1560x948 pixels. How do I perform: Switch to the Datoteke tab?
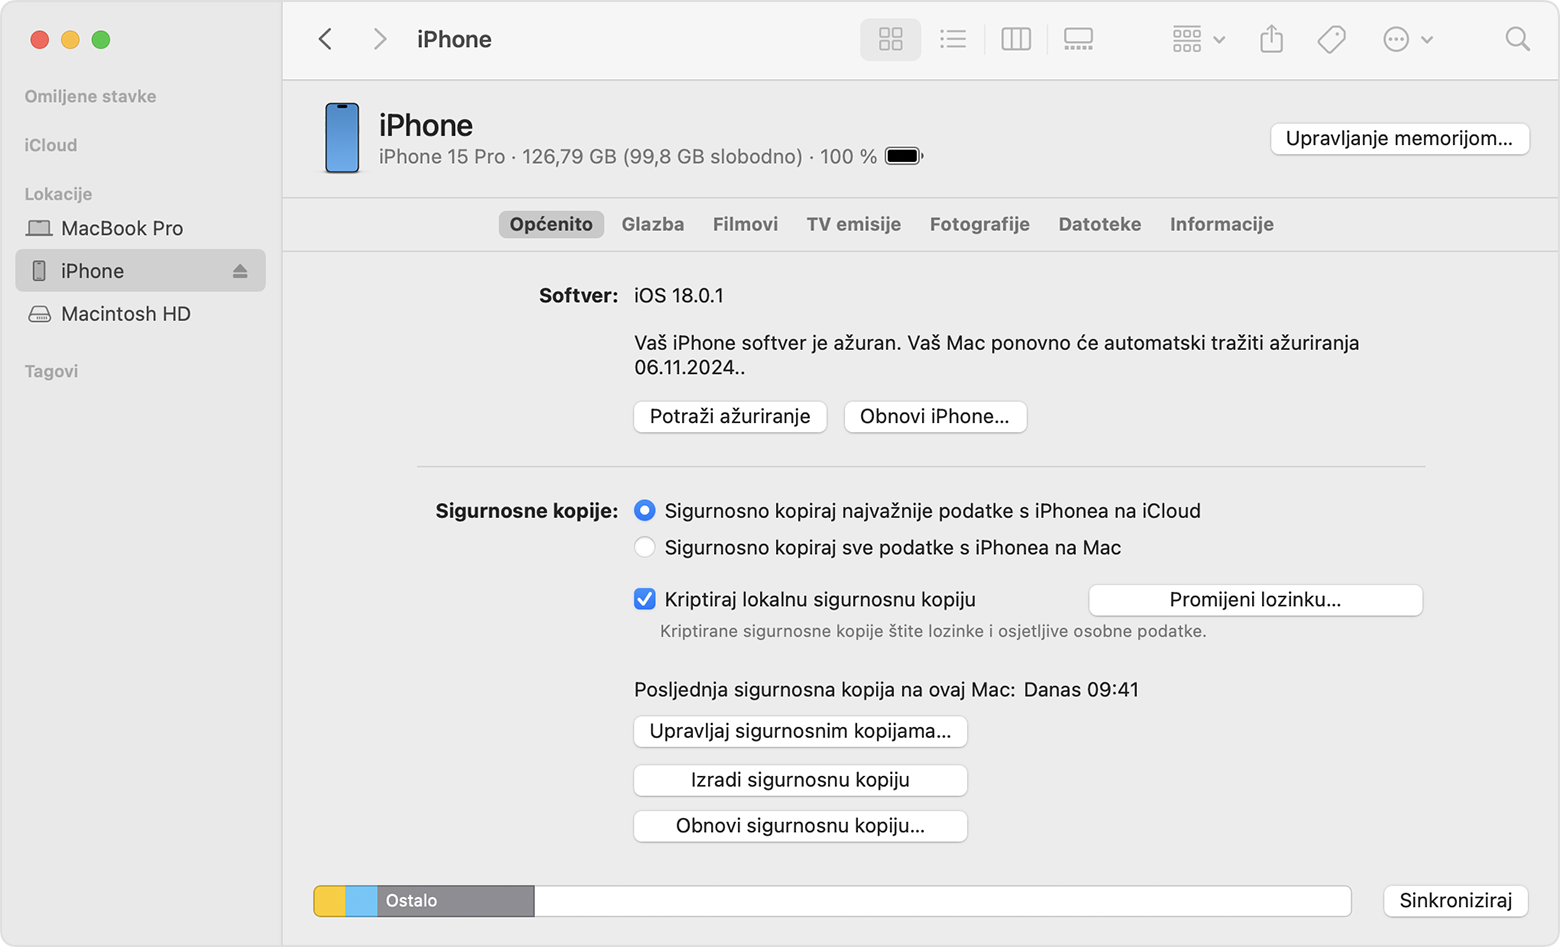point(1100,224)
